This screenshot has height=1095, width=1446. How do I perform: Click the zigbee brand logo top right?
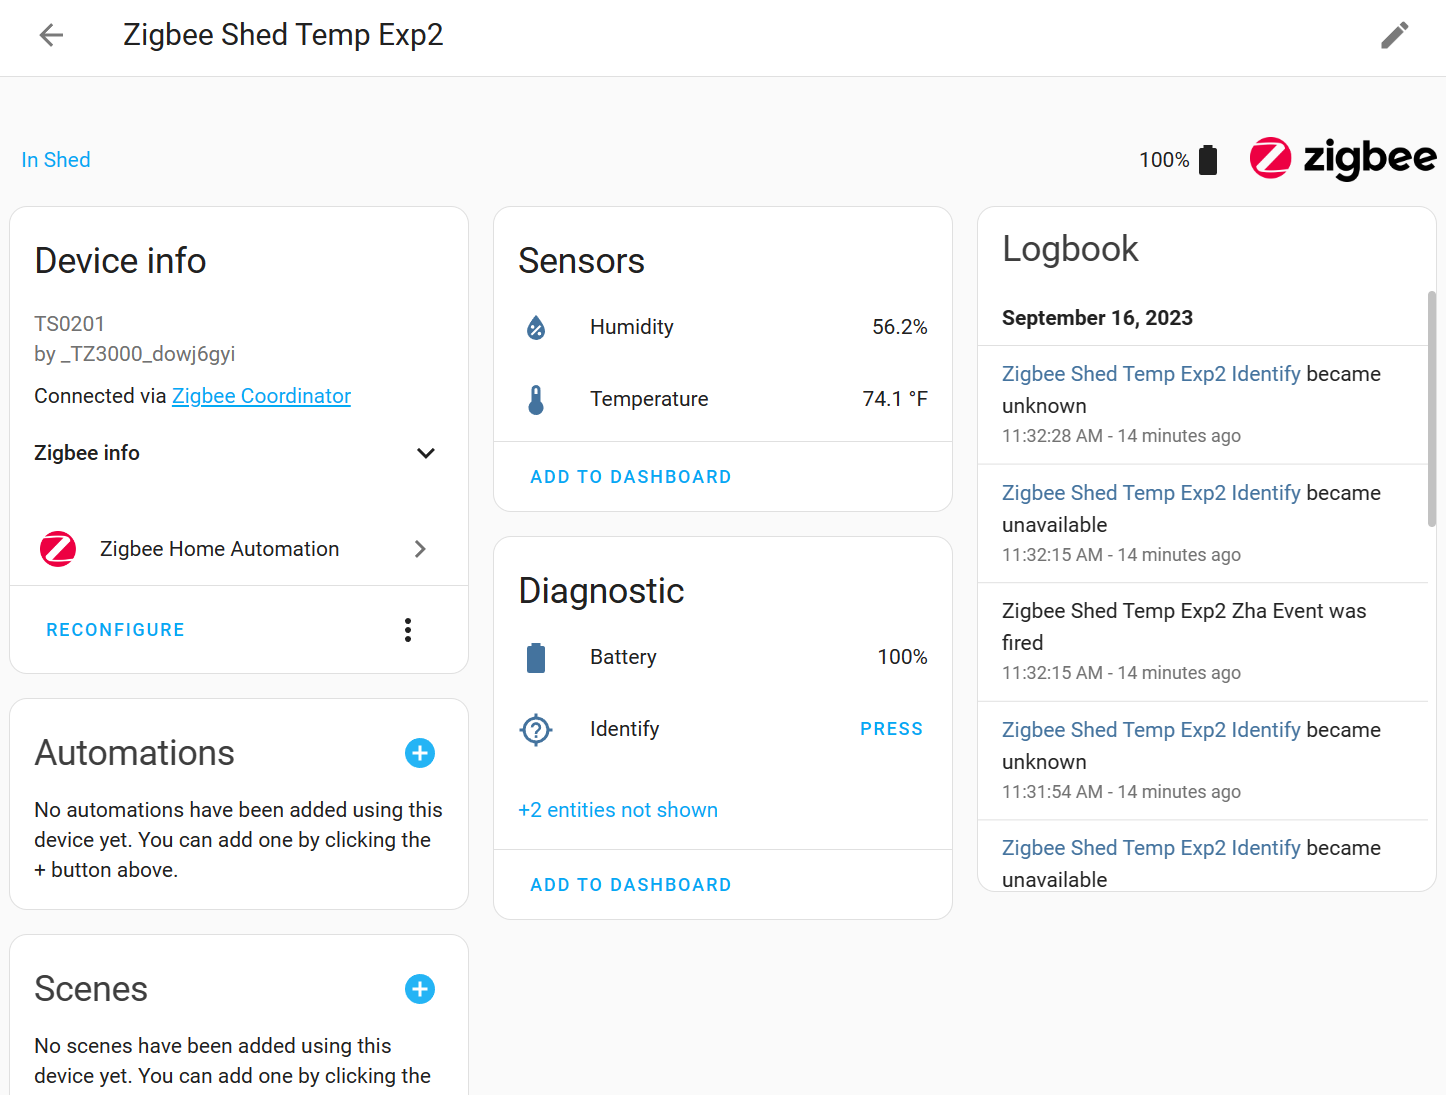[1341, 158]
